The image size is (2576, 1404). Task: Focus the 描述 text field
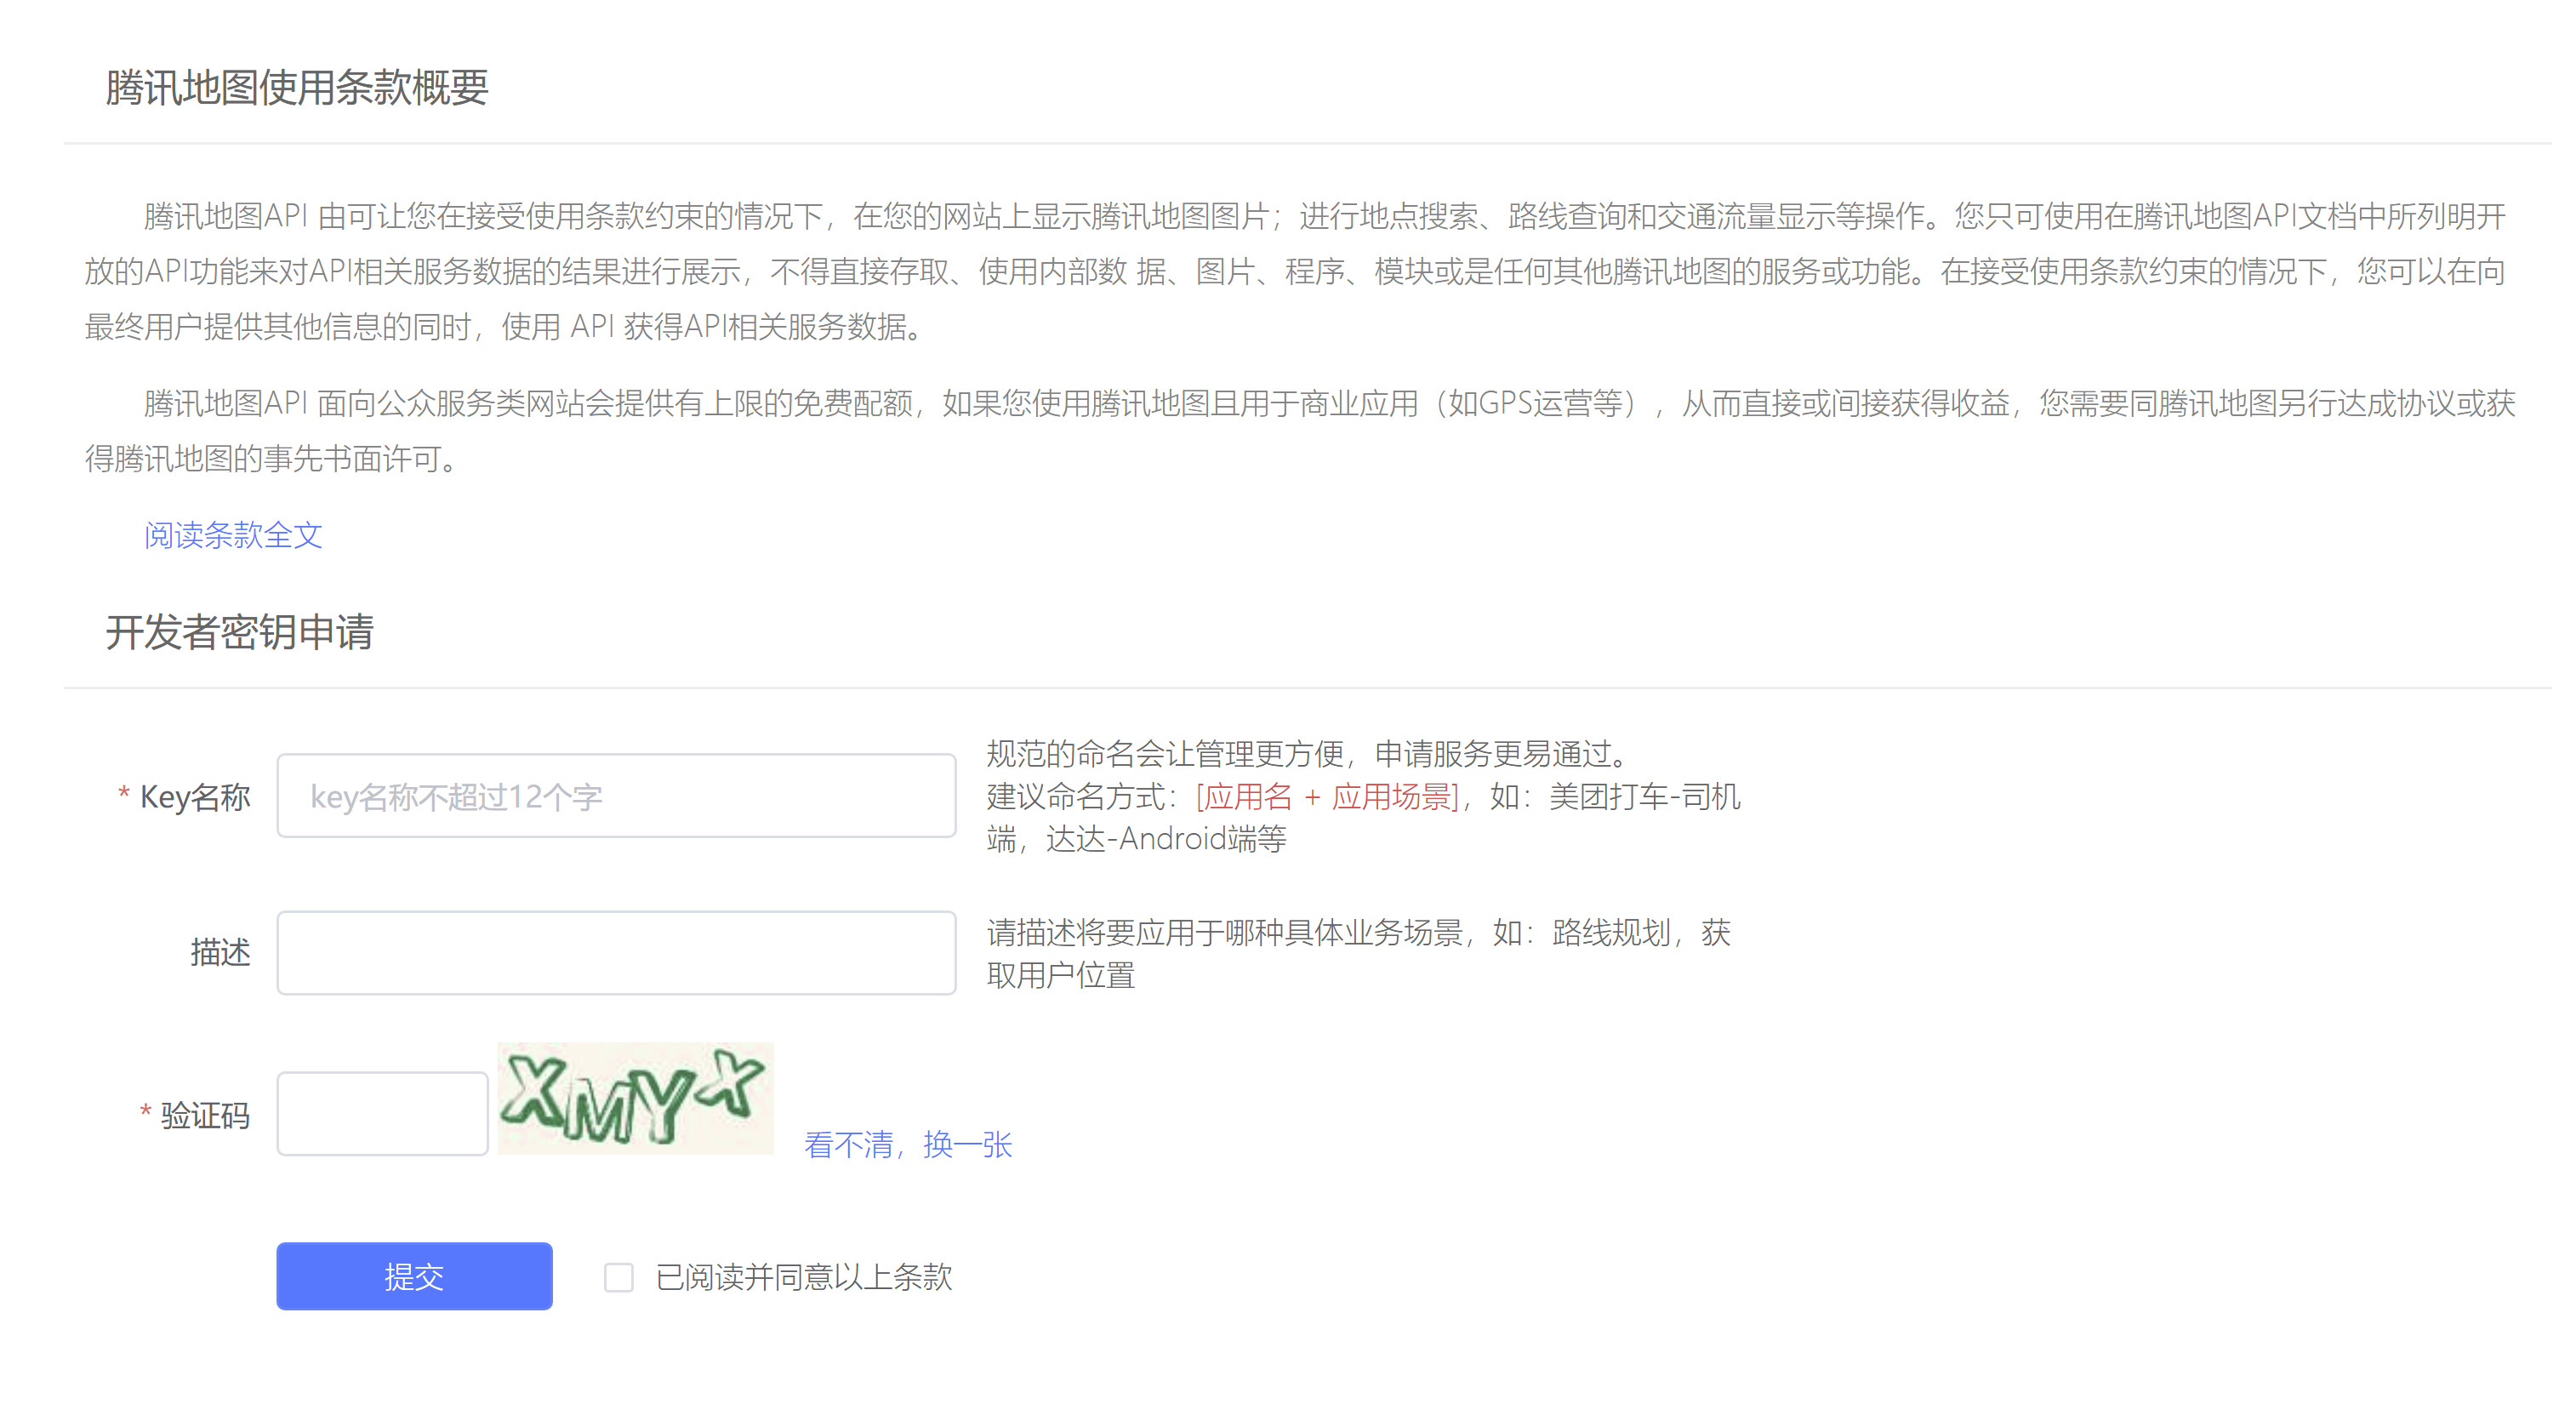point(616,952)
